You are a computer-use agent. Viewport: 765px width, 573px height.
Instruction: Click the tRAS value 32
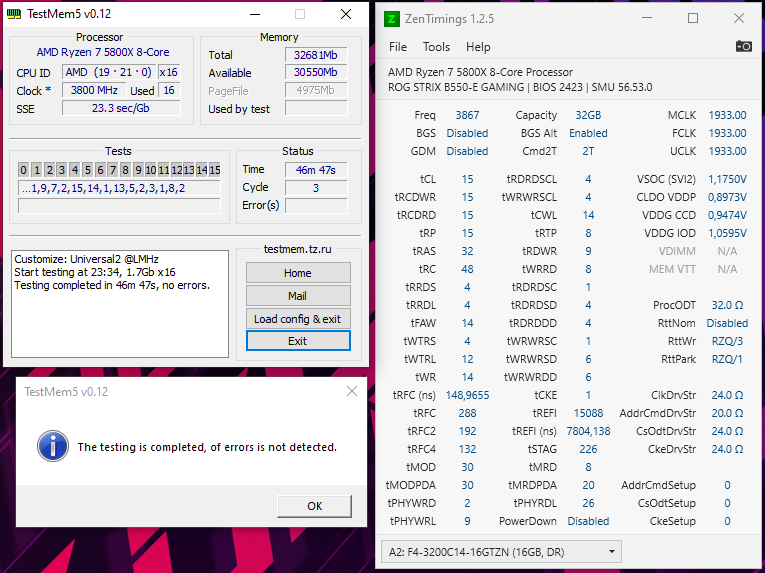pos(467,251)
